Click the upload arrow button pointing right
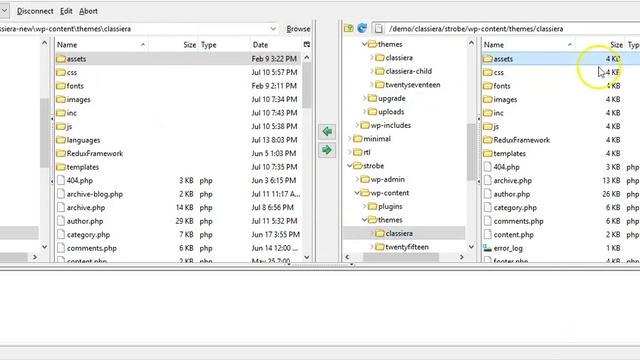This screenshot has height=360, width=640. coord(327,150)
